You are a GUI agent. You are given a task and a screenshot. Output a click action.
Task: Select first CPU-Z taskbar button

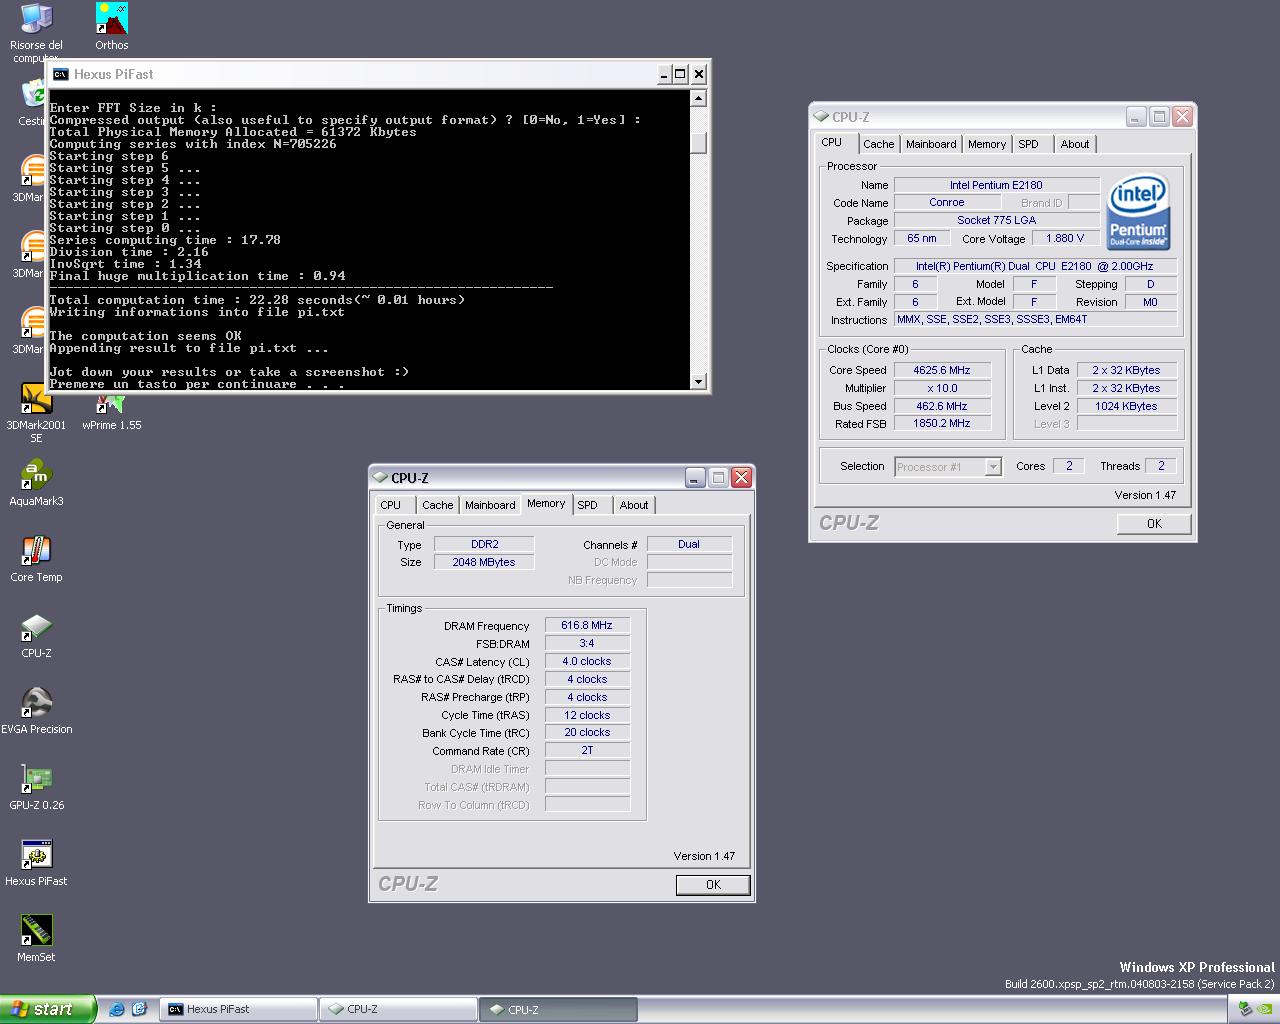pos(398,1009)
